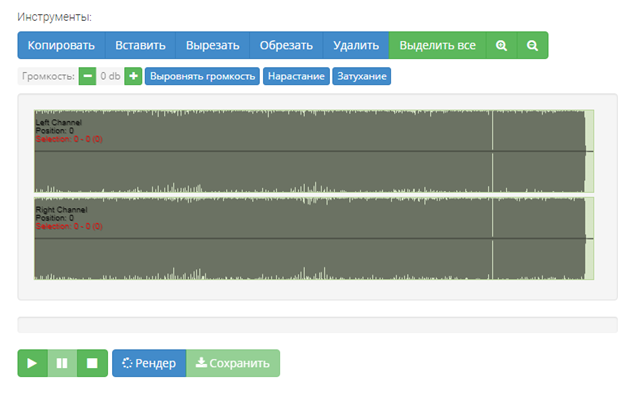
Task: Decrease volume with the minus button
Action: 87,76
